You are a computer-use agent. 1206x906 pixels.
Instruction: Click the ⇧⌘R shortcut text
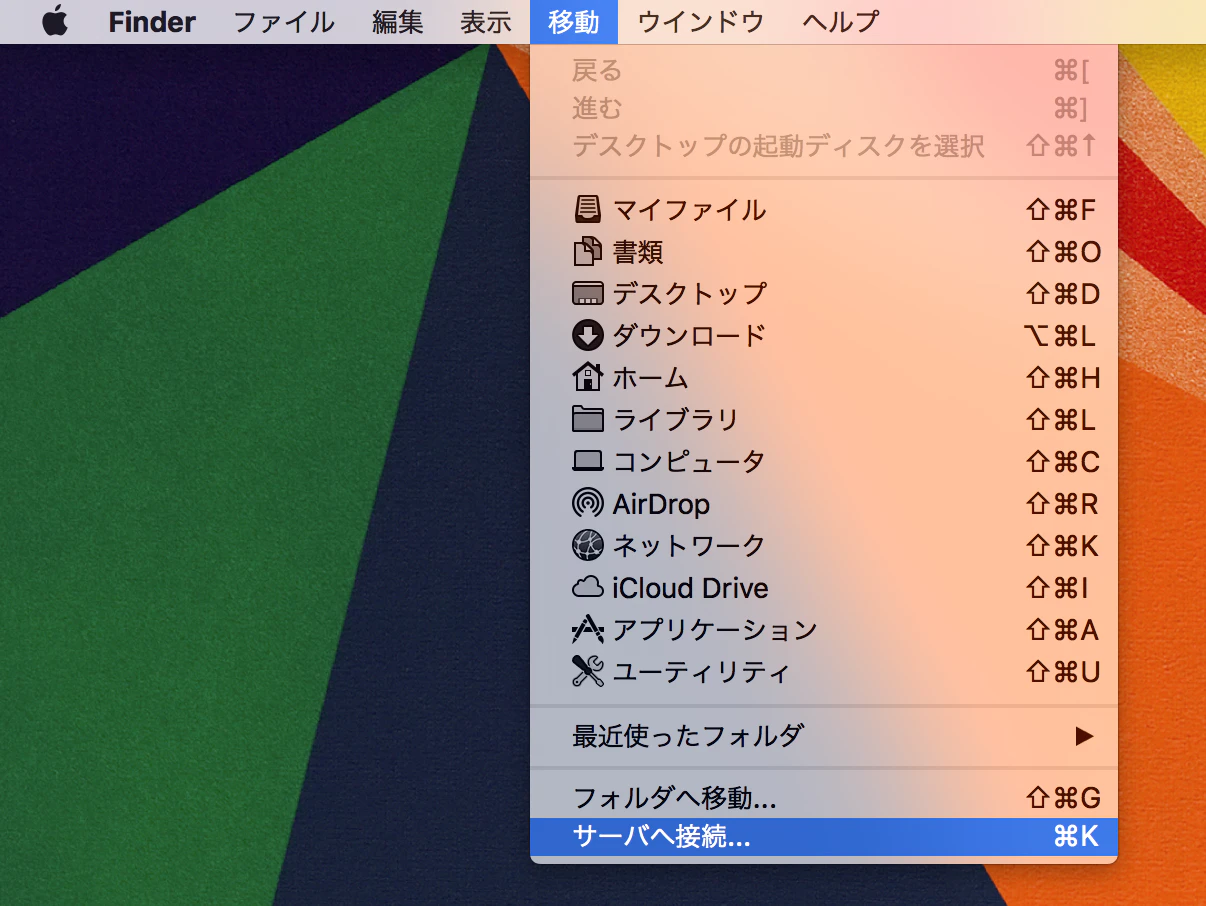[x=1063, y=503]
